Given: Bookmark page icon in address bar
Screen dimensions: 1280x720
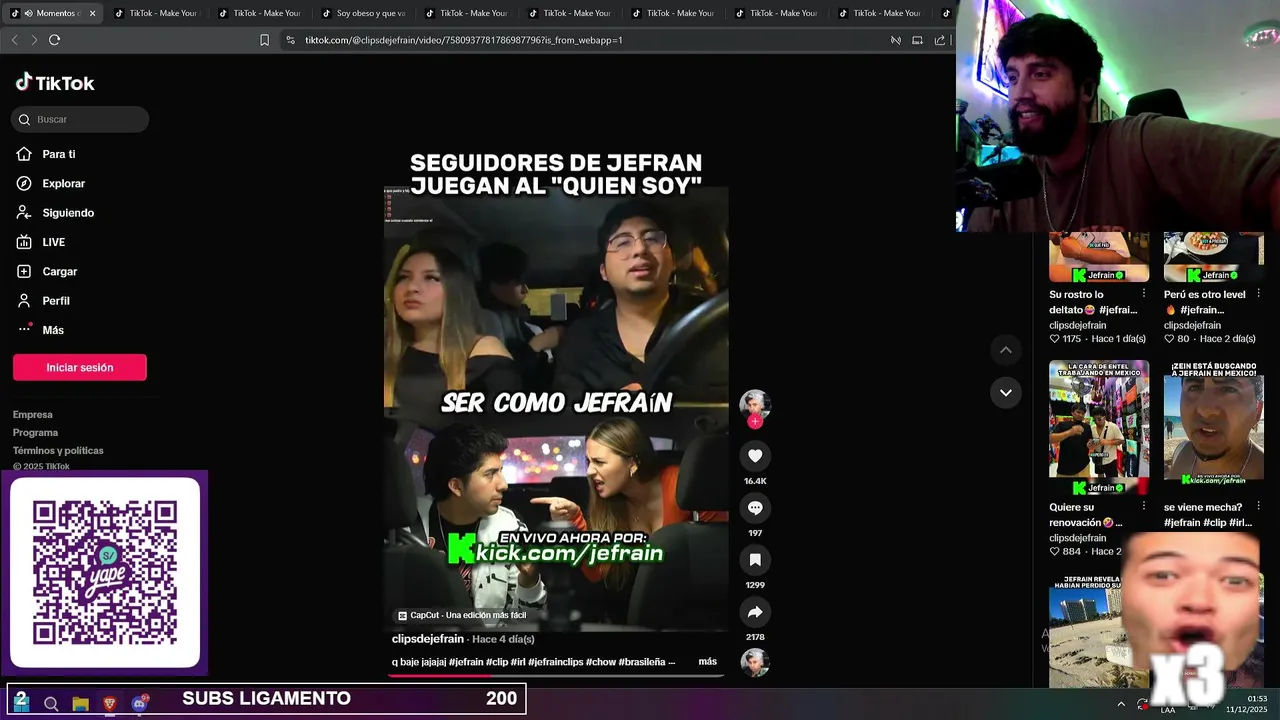Looking at the screenshot, I should click(x=264, y=40).
